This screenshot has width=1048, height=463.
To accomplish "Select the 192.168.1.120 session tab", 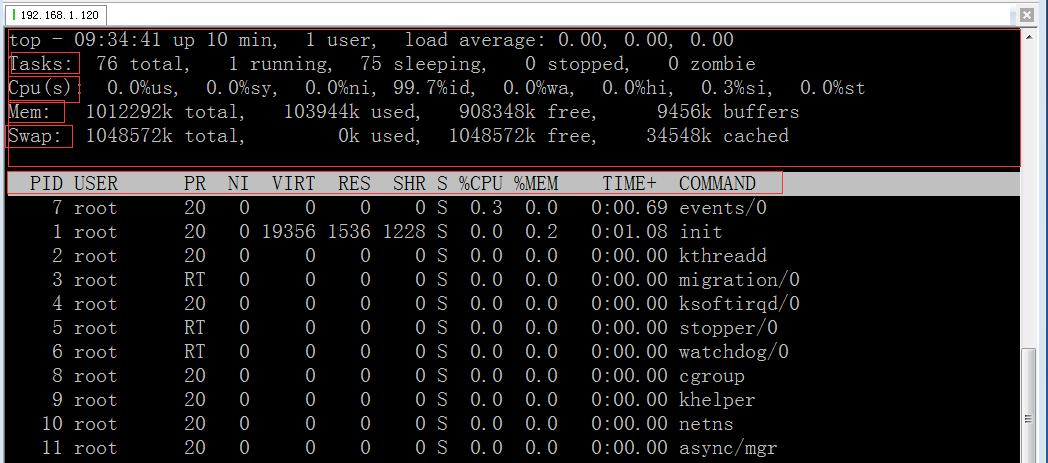I will (x=57, y=15).
